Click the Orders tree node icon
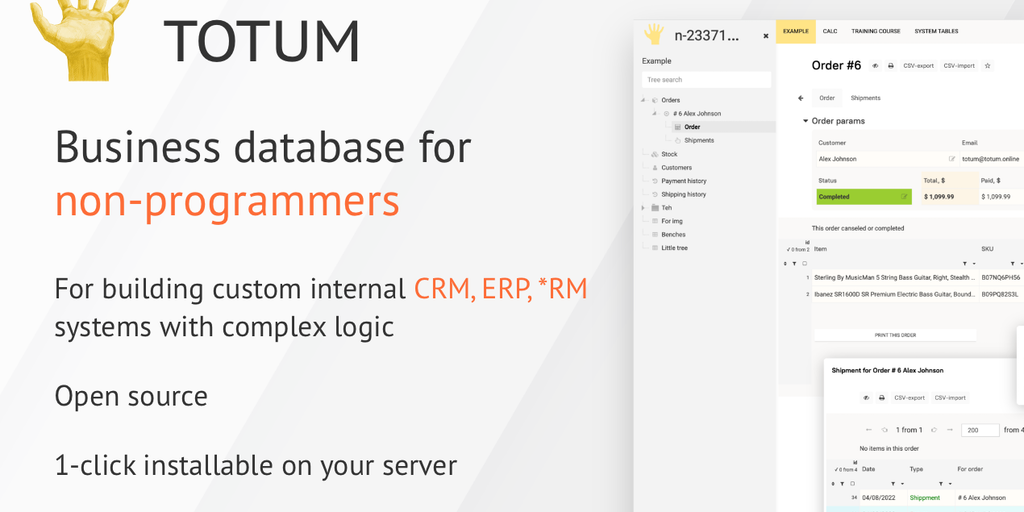Viewport: 1024px width, 512px height. coord(655,100)
